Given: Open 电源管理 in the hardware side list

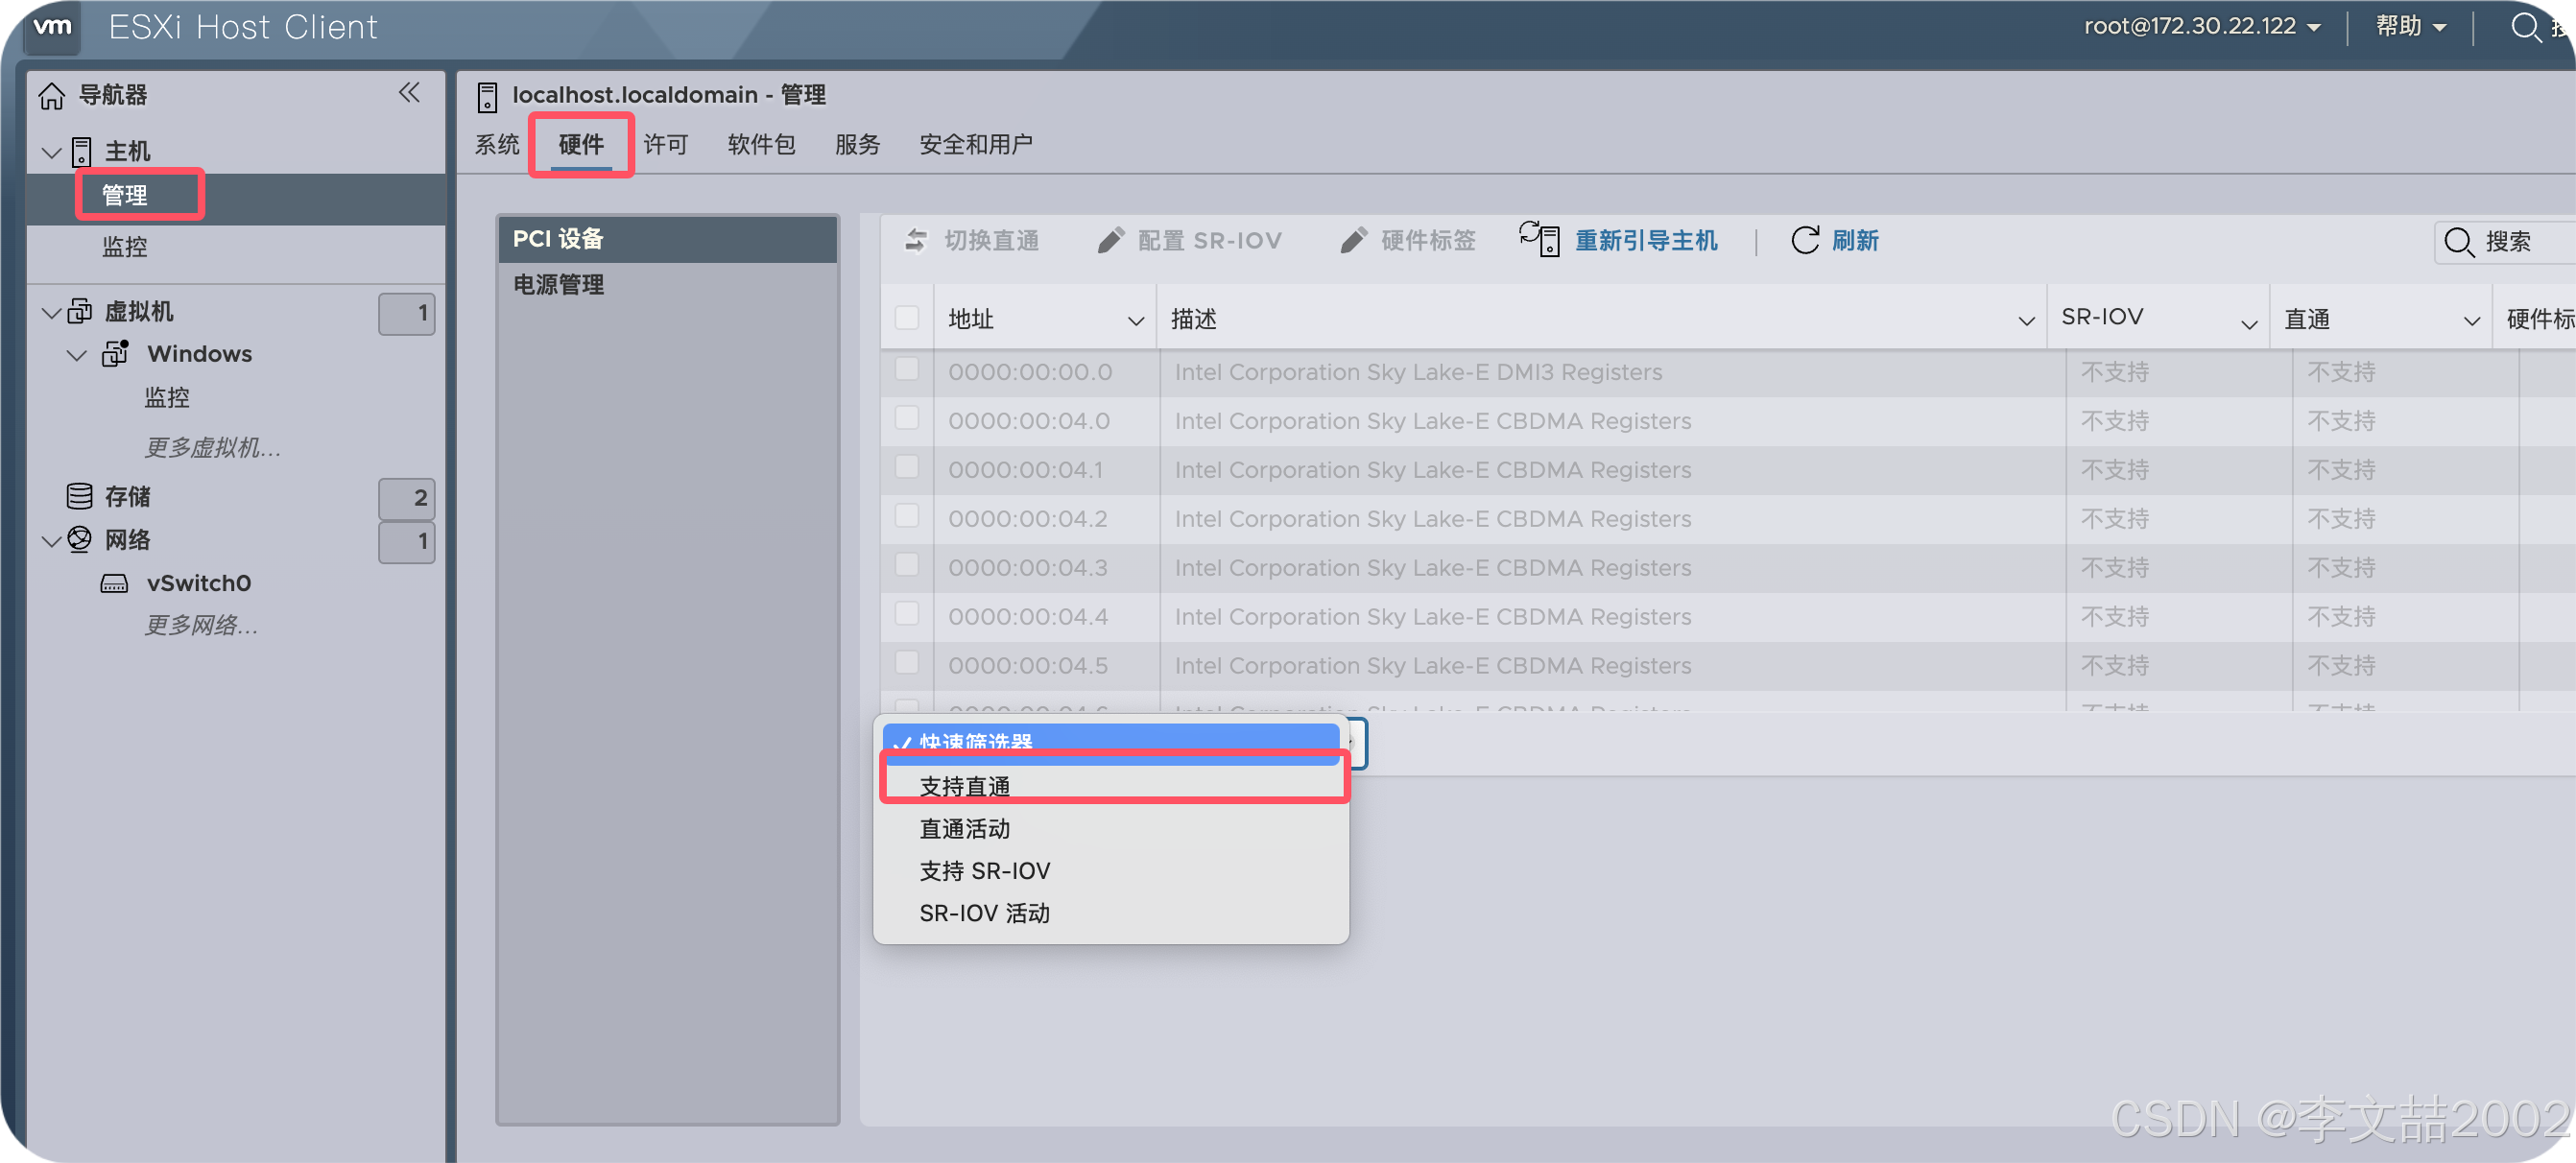Looking at the screenshot, I should coord(558,285).
